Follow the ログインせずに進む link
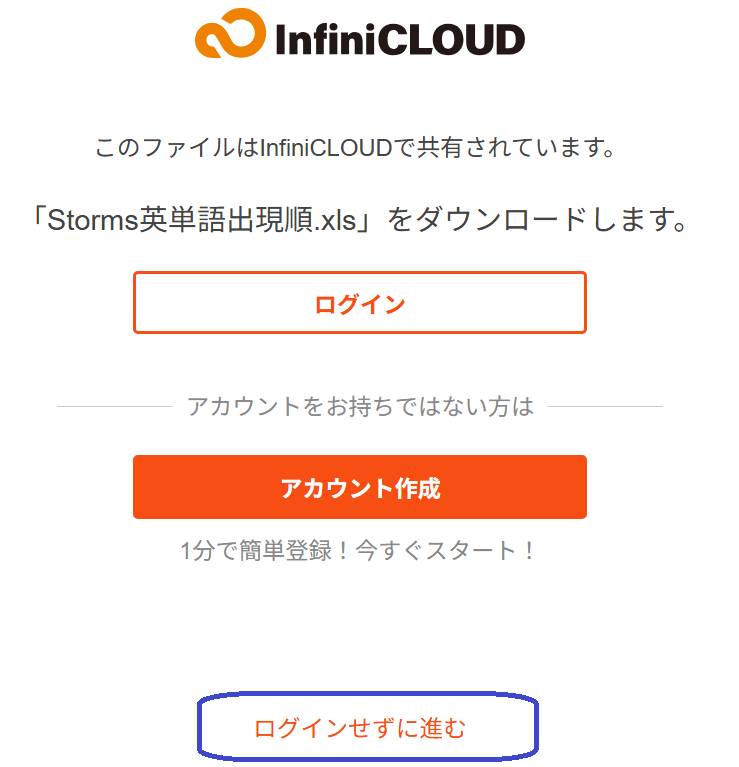This screenshot has height=767, width=739. (360, 729)
